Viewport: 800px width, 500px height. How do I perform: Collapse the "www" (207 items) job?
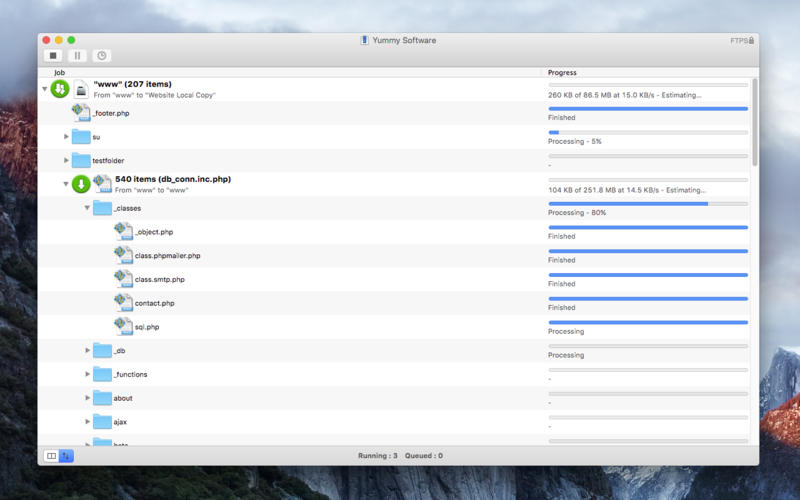(45, 90)
